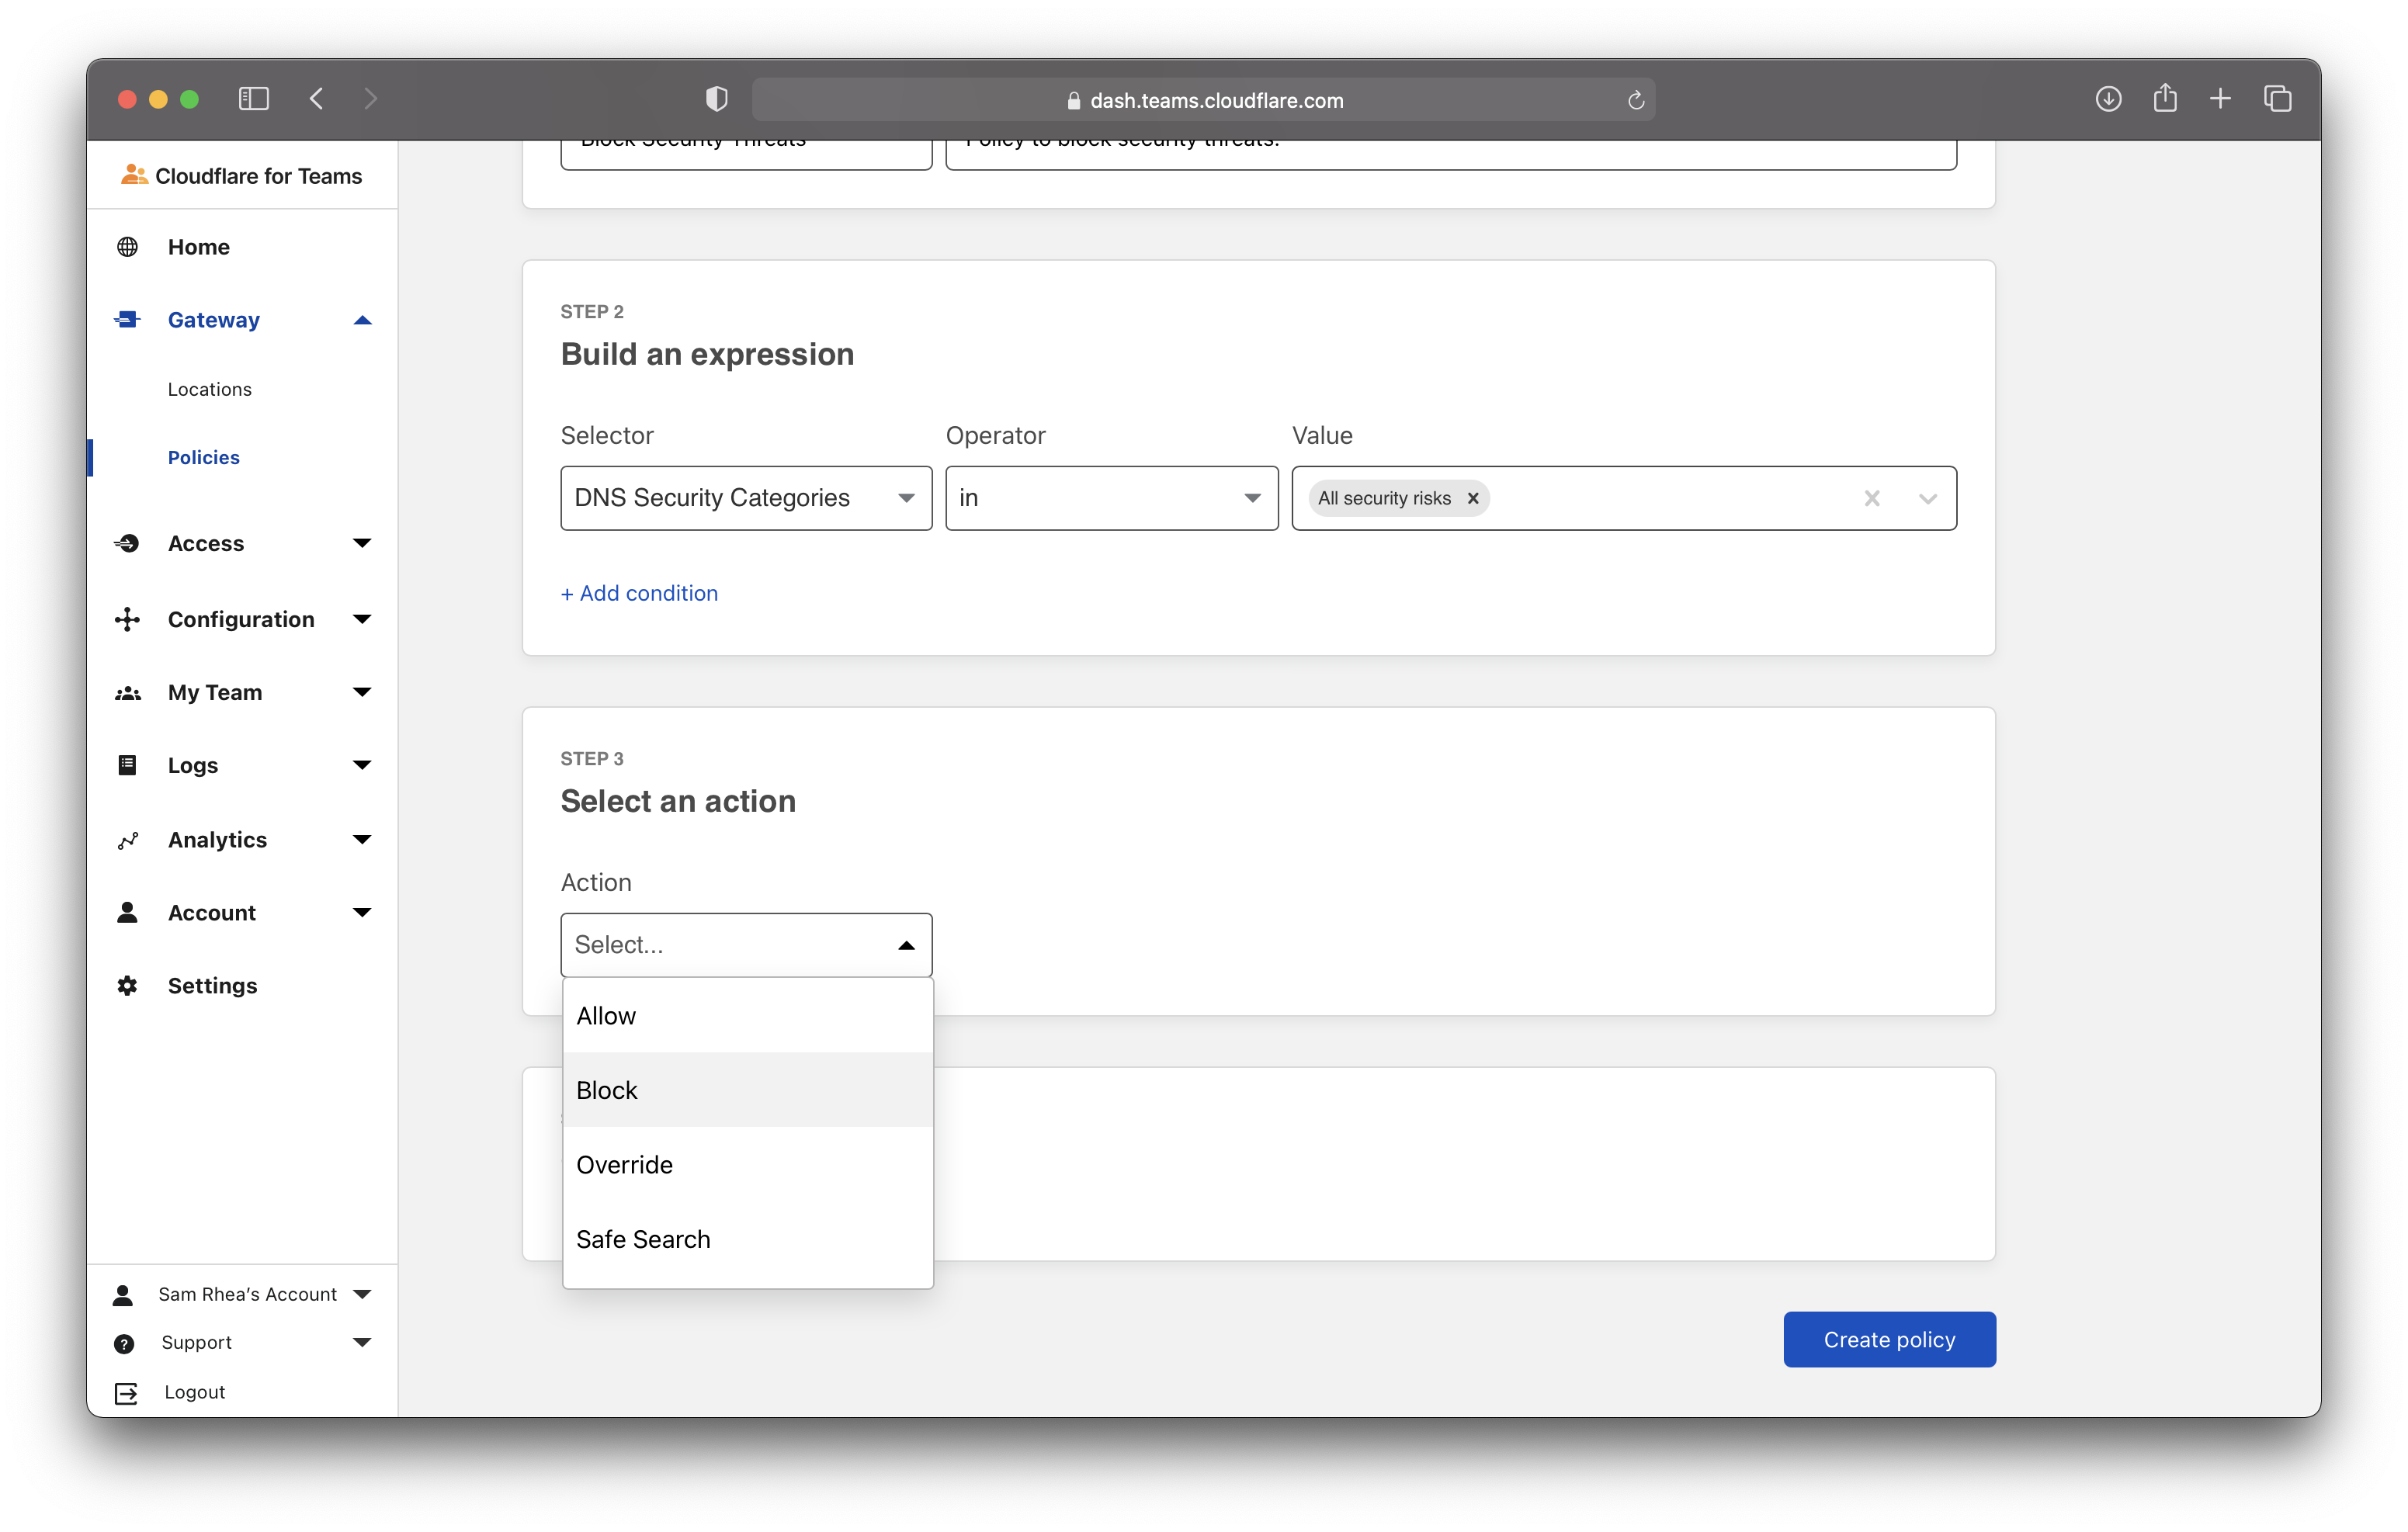Show the tab overview icon
The width and height of the screenshot is (2408, 1532).
point(2277,99)
